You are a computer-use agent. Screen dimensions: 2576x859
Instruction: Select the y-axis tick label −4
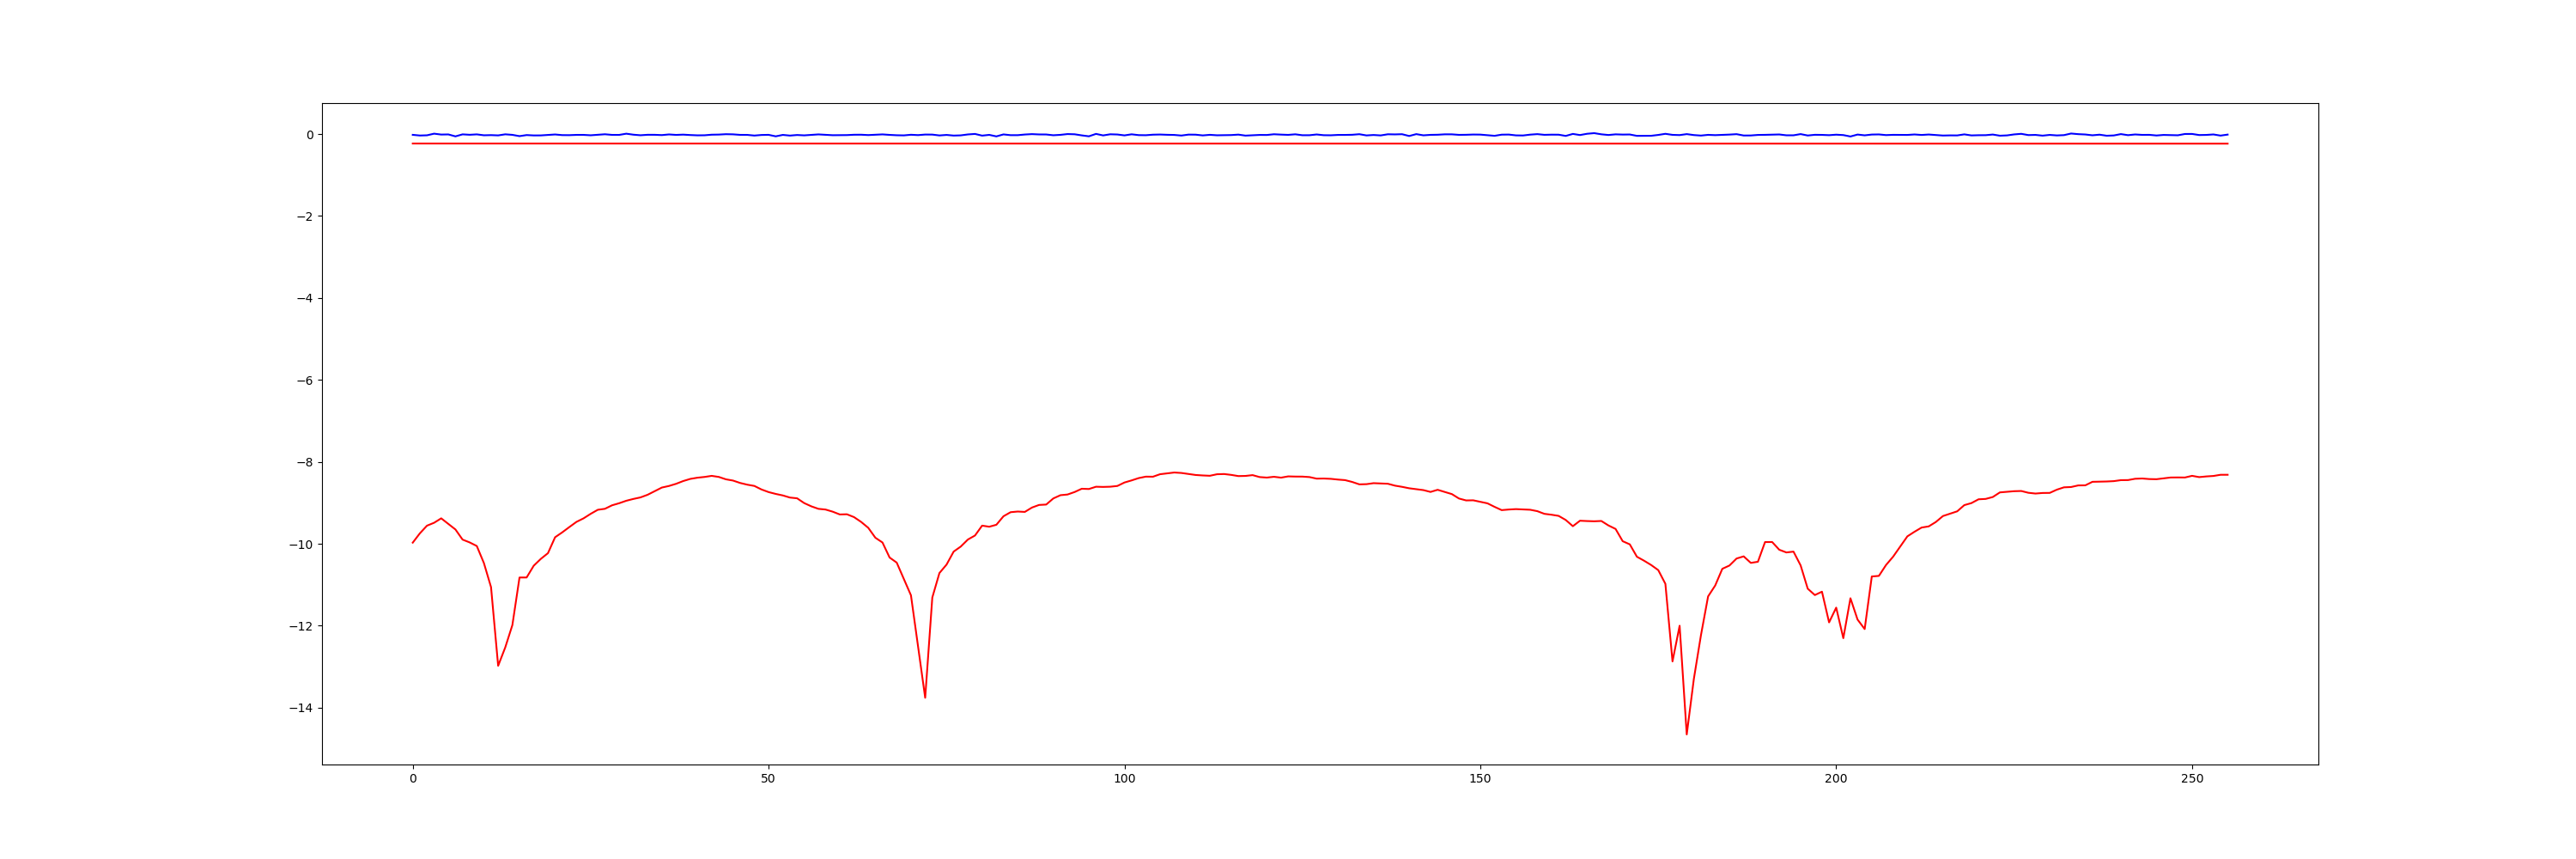[304, 299]
